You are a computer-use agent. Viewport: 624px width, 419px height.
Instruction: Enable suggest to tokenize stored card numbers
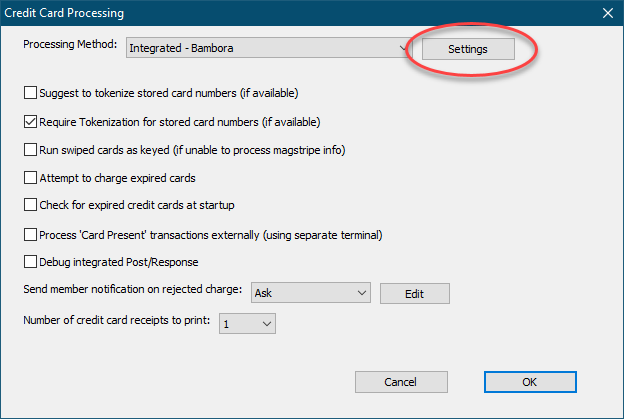point(30,94)
